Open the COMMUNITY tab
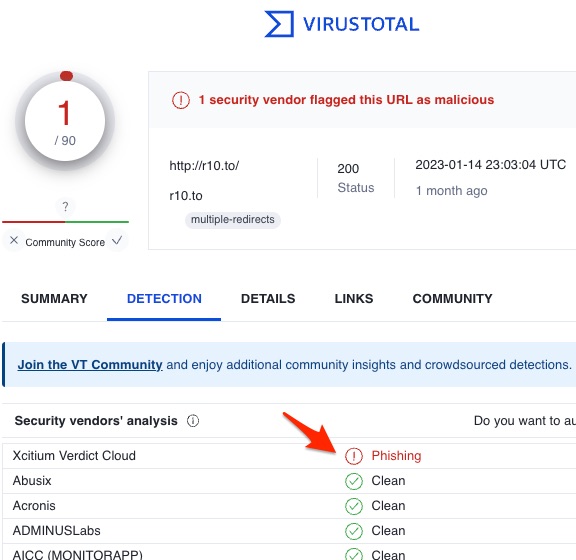The image size is (576, 560). point(453,299)
